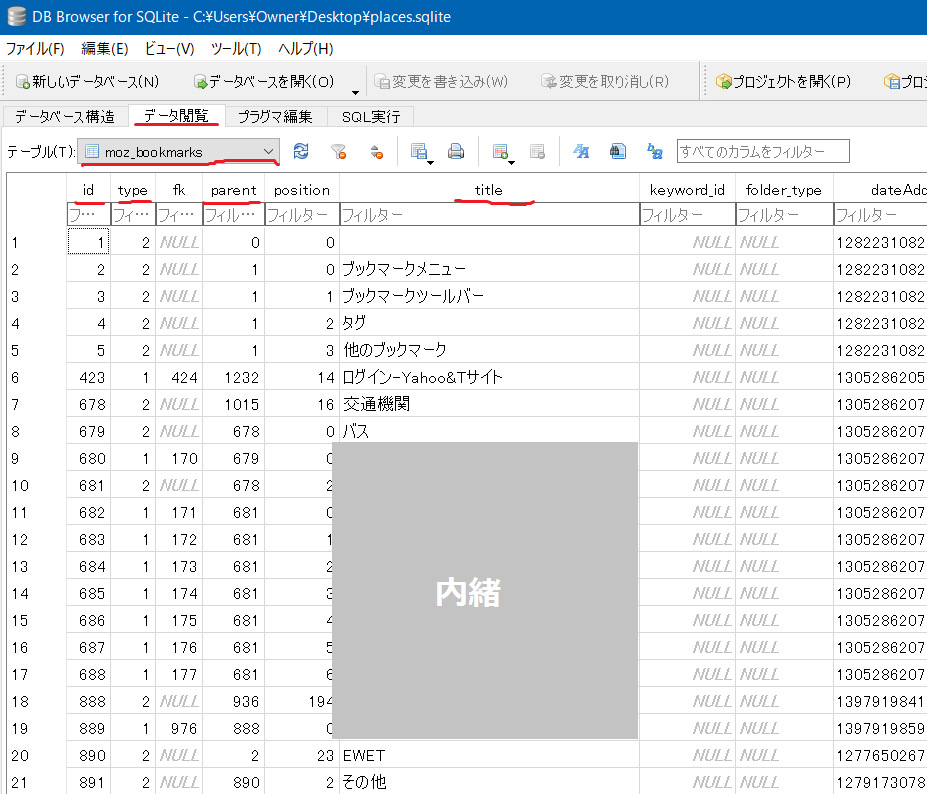The width and height of the screenshot is (927, 794).
Task: Select title cell 他のブックマーク
Action: tap(490, 351)
